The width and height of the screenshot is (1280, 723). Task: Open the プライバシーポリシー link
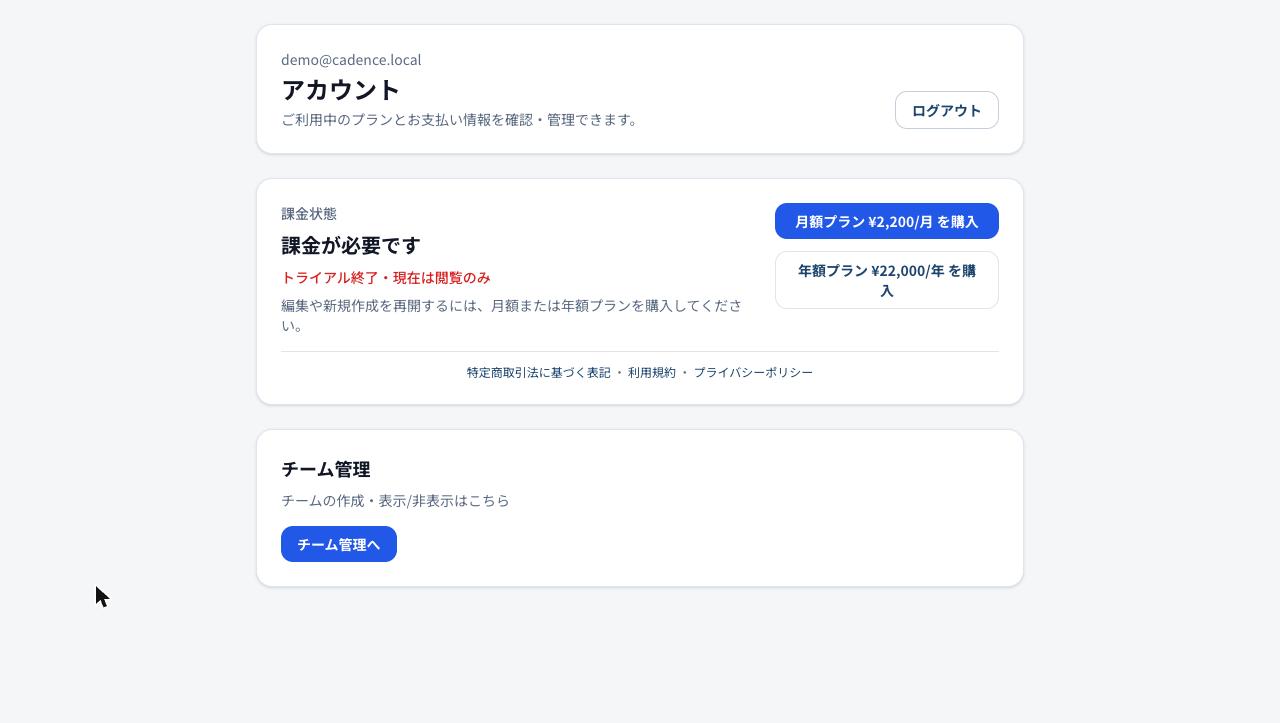[x=753, y=372]
